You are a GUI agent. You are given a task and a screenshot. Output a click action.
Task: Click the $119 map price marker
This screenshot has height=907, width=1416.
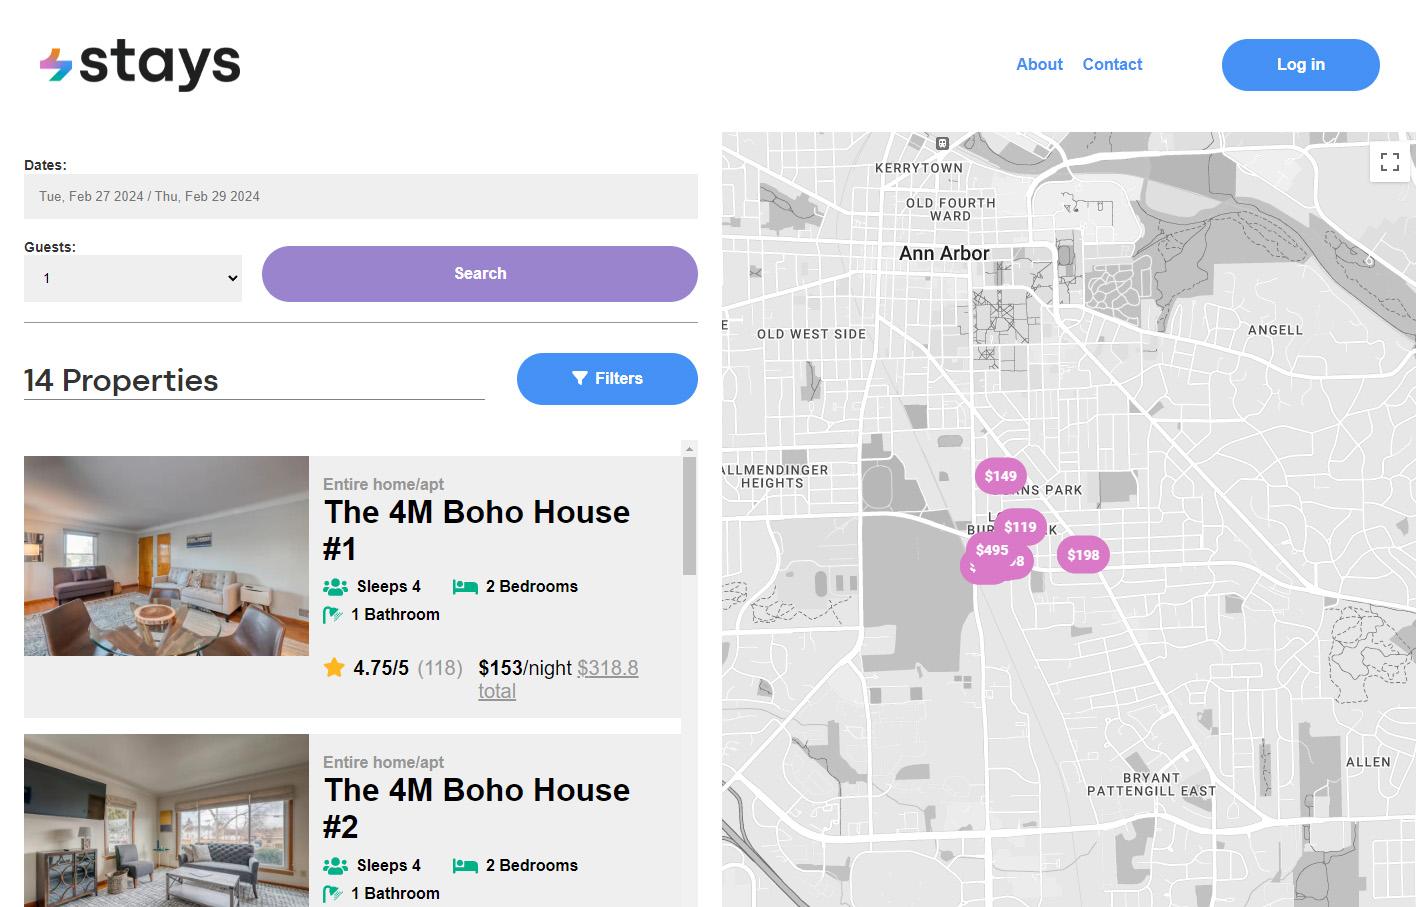point(1021,526)
